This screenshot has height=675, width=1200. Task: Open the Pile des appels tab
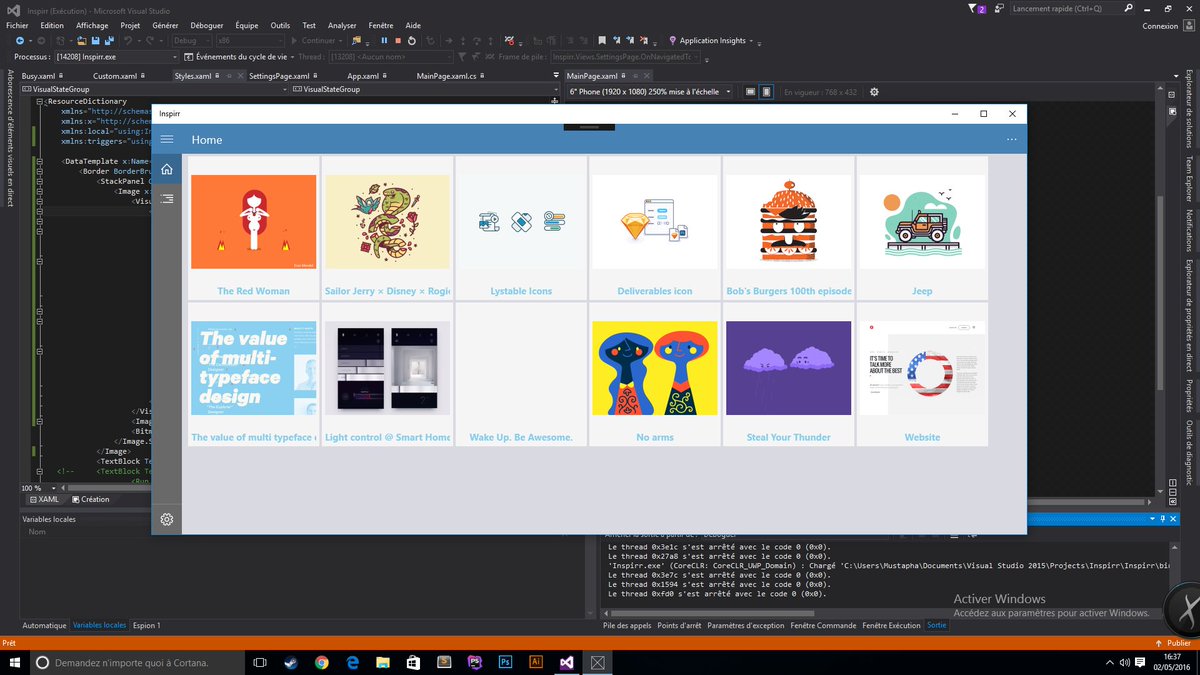pos(627,625)
